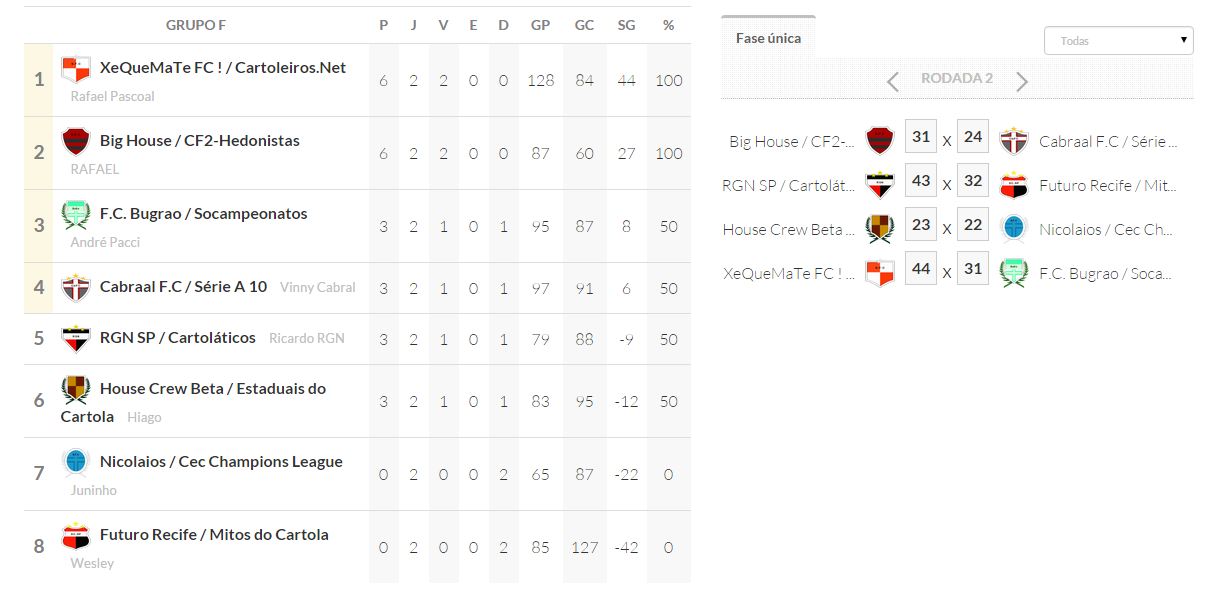Select the Fase única tab
Image resolution: width=1228 pixels, height=607 pixels.
point(768,38)
